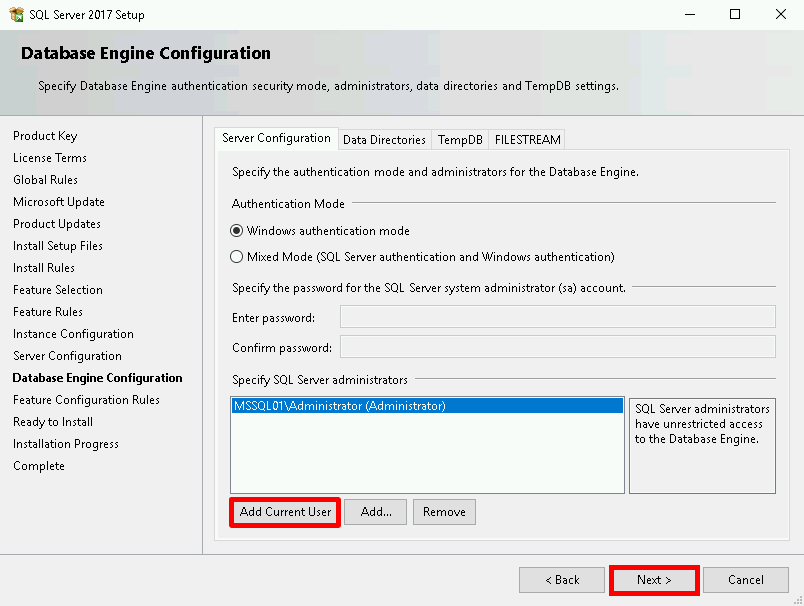Viewport: 804px width, 606px height.
Task: Click the Confirm password field
Action: click(557, 347)
